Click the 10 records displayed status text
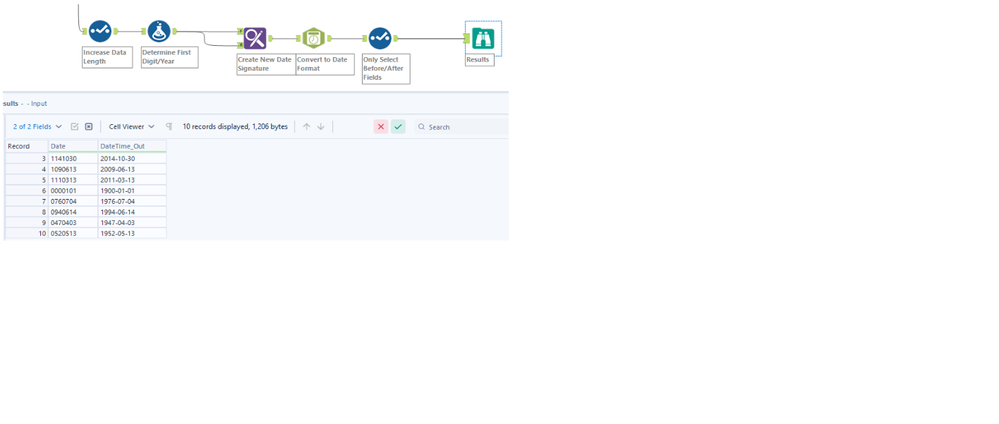This screenshot has height=424, width=999. tap(235, 127)
